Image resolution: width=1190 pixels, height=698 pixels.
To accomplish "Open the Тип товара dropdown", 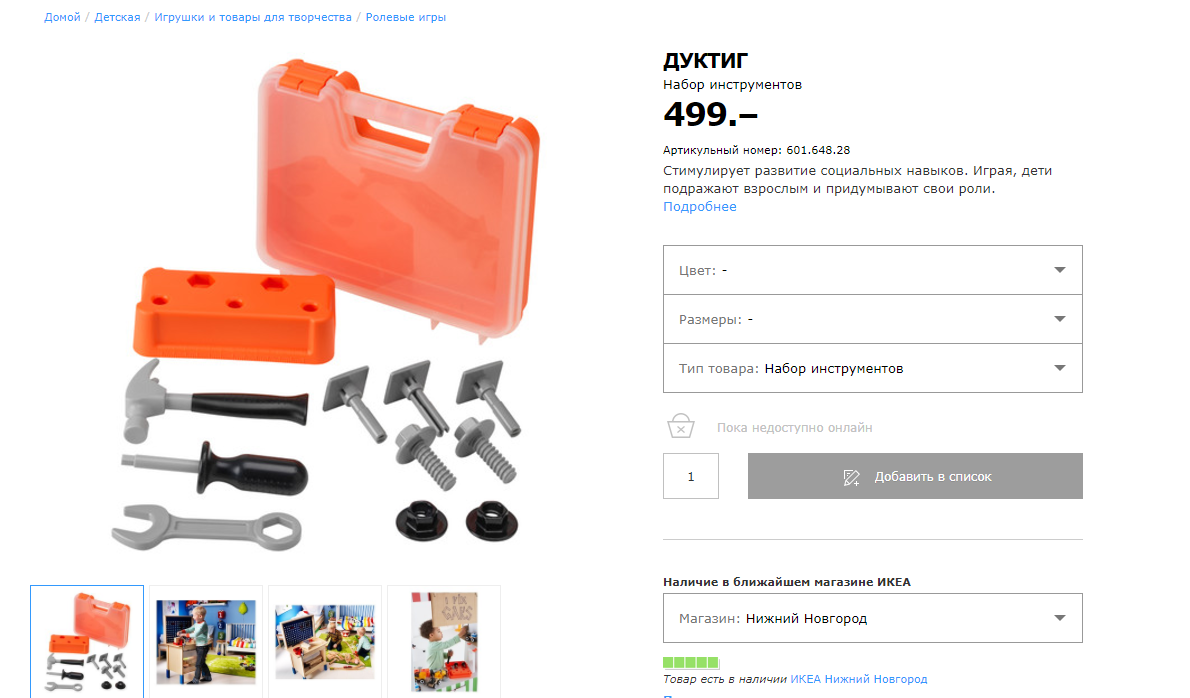I will point(873,369).
